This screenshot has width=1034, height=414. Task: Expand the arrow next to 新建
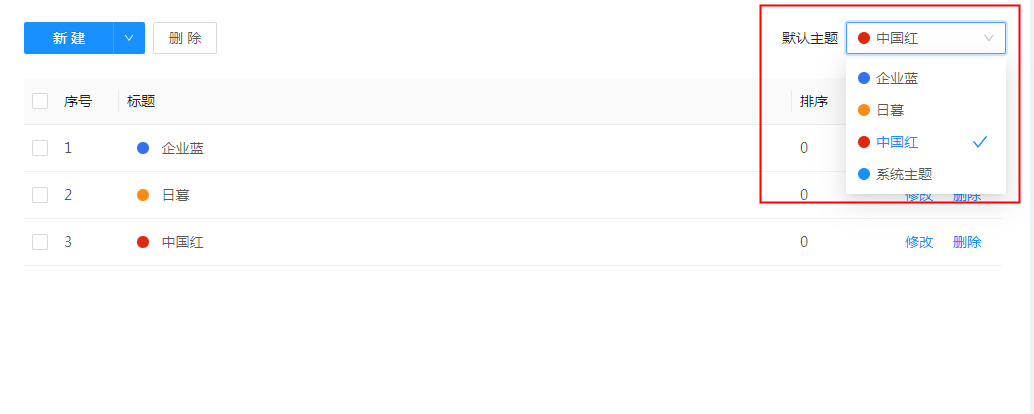(129, 38)
